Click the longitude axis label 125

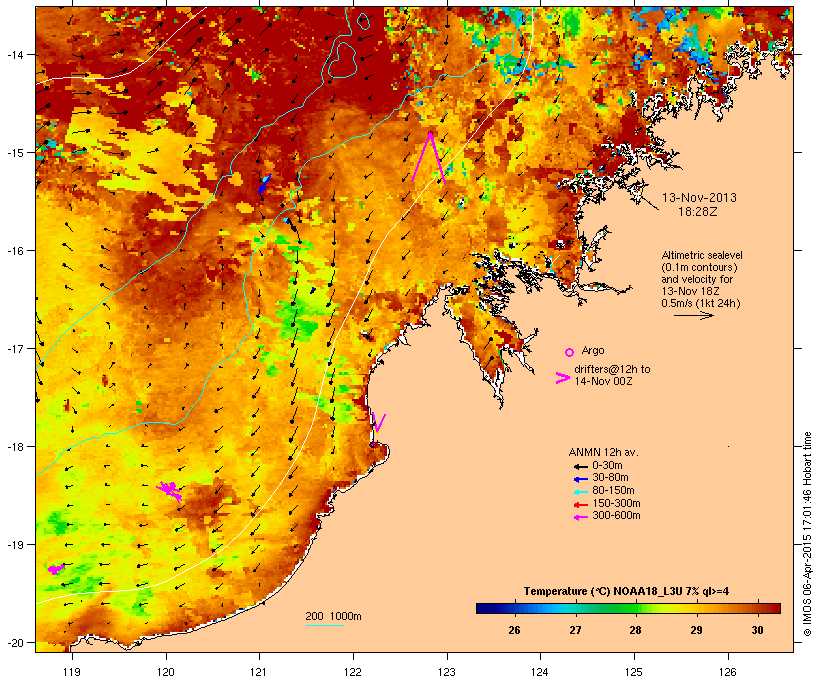pyautogui.click(x=634, y=672)
